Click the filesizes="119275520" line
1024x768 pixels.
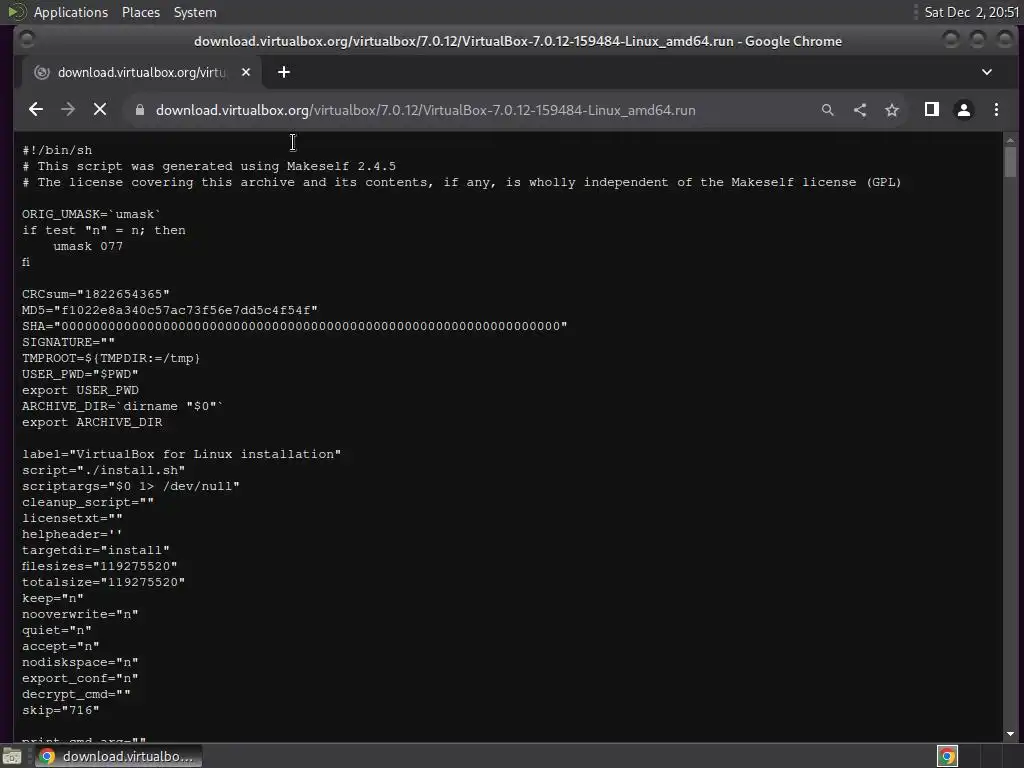click(99, 566)
